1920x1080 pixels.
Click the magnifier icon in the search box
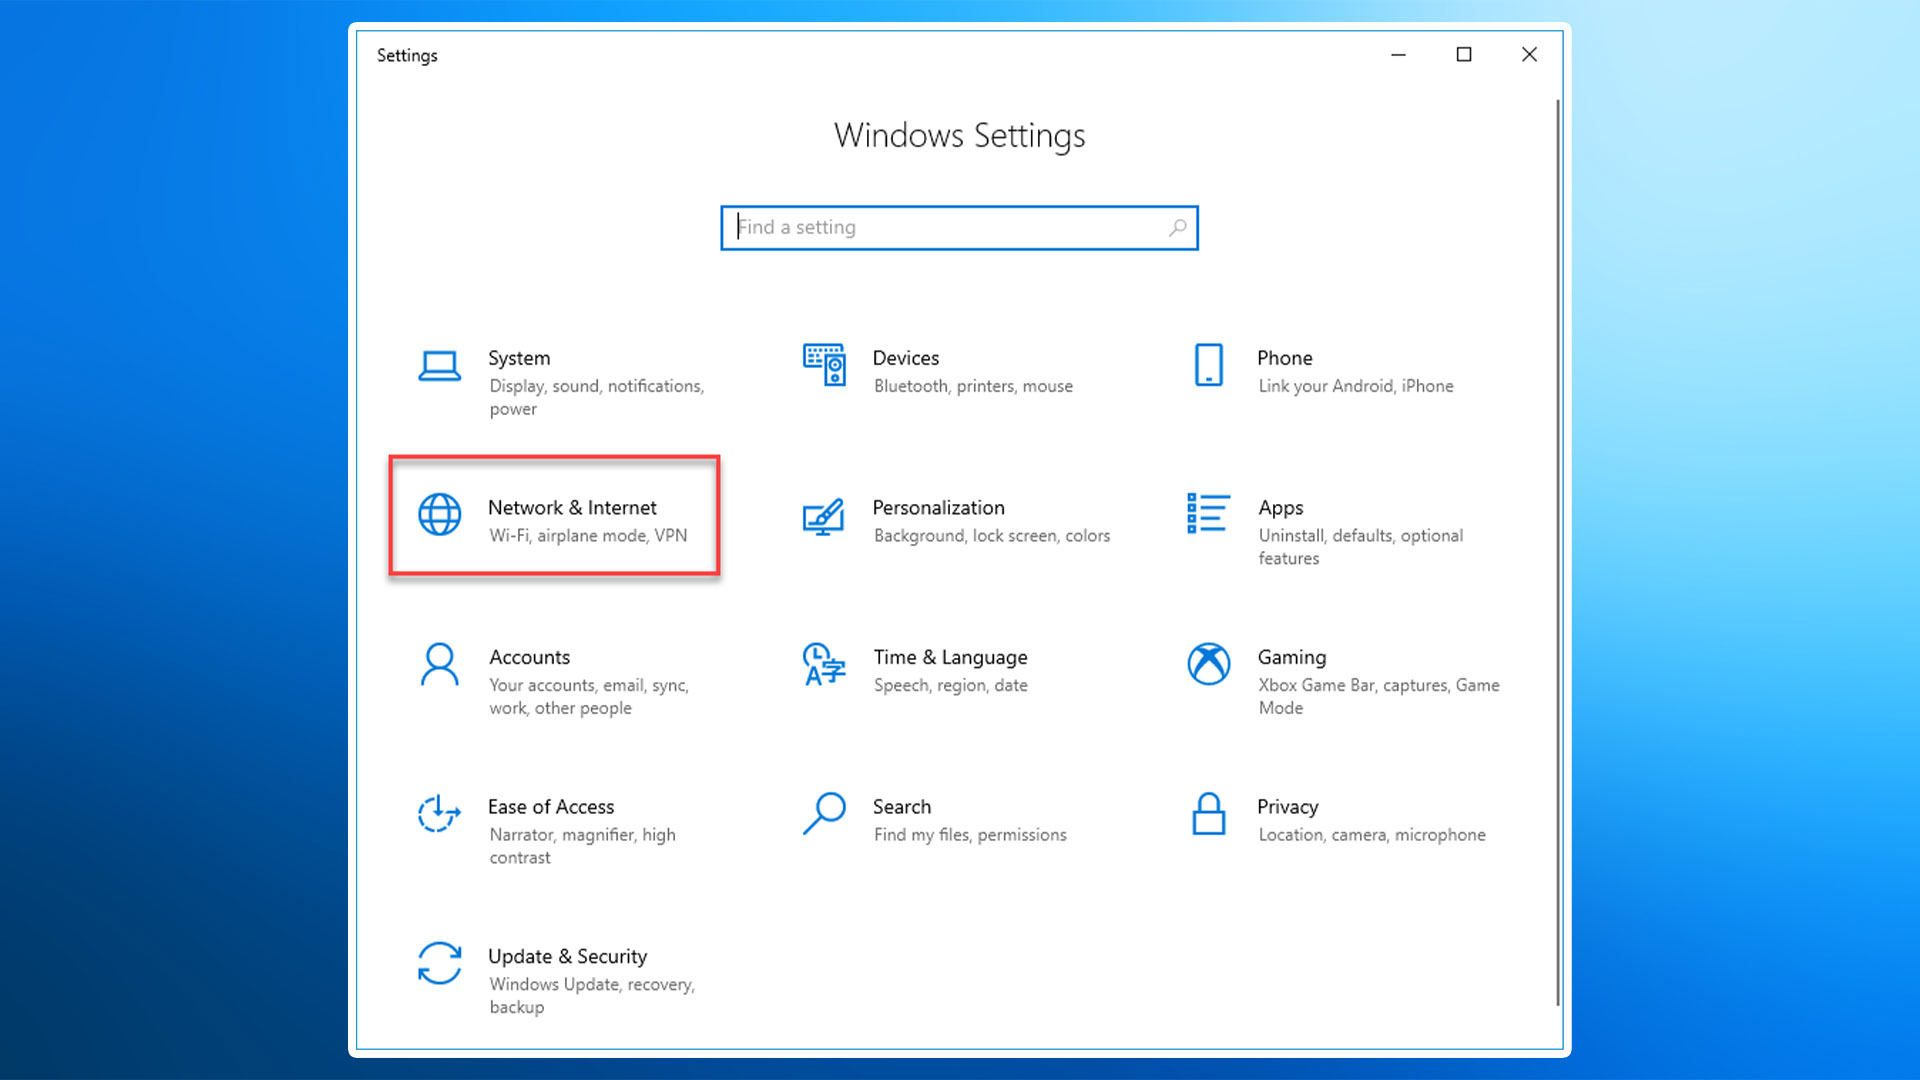point(1178,228)
